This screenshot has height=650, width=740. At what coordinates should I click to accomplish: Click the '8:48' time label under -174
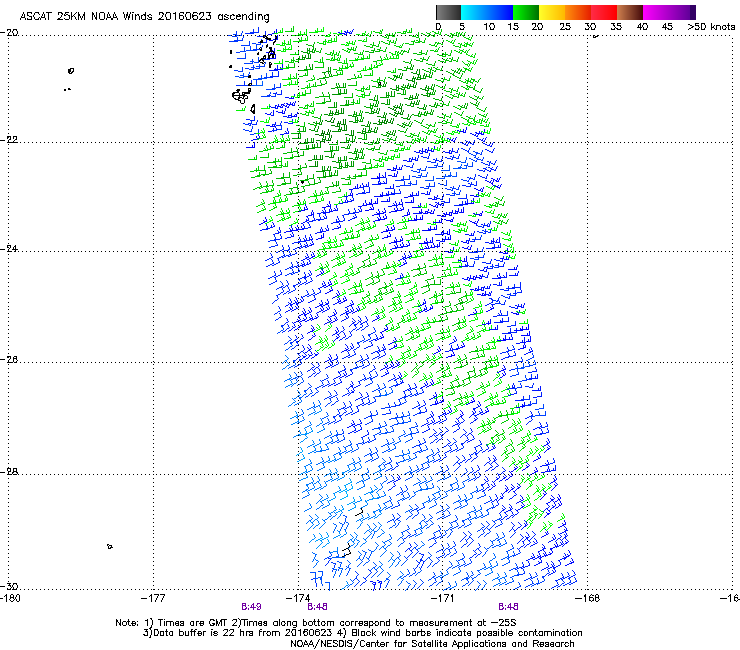317,607
